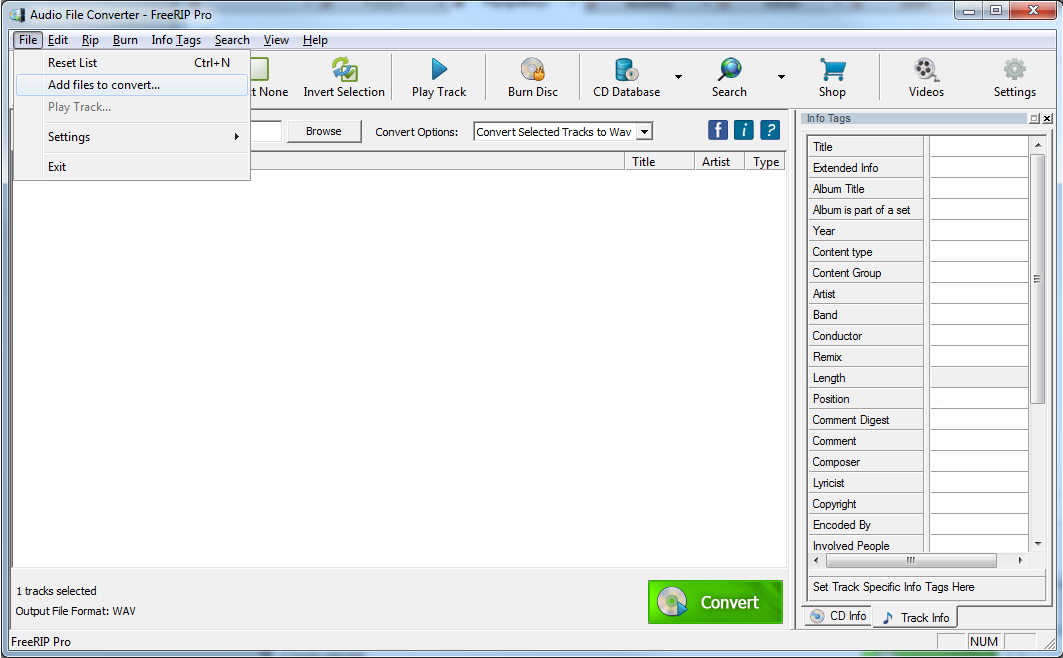Switch to the Track Info tab
This screenshot has width=1063, height=658.
coord(916,617)
